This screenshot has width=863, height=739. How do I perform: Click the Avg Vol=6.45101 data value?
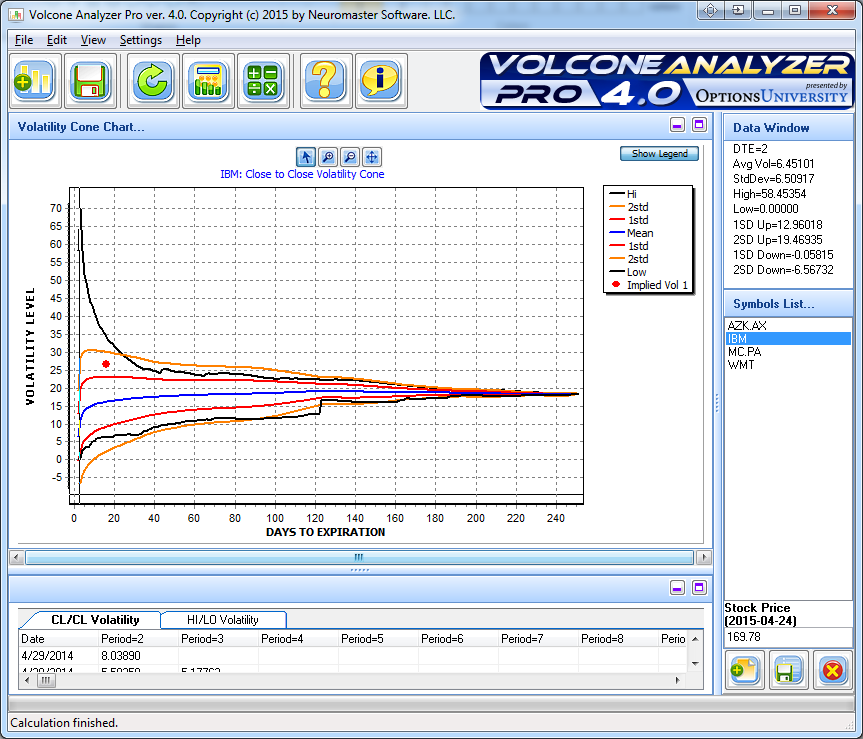773,163
